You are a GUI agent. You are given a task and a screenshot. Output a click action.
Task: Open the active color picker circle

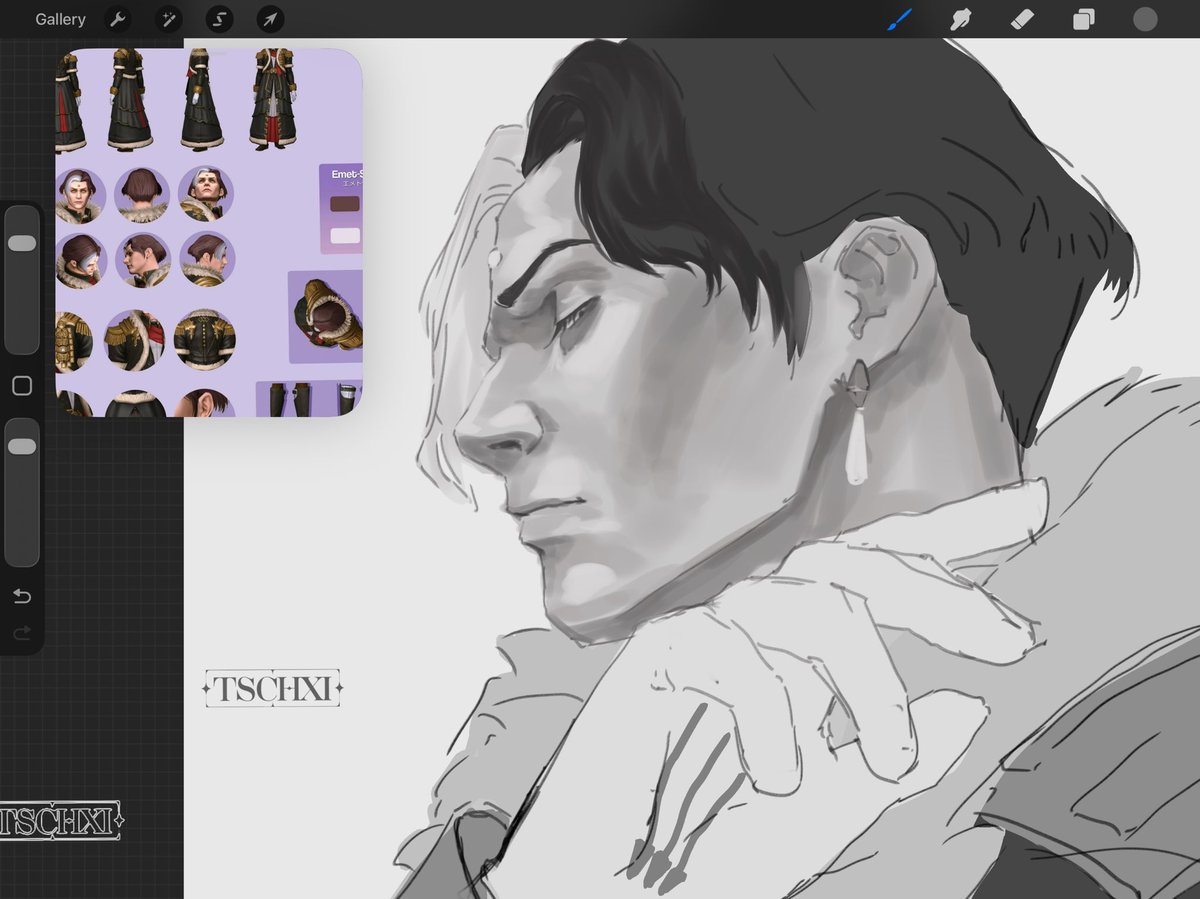[1145, 19]
